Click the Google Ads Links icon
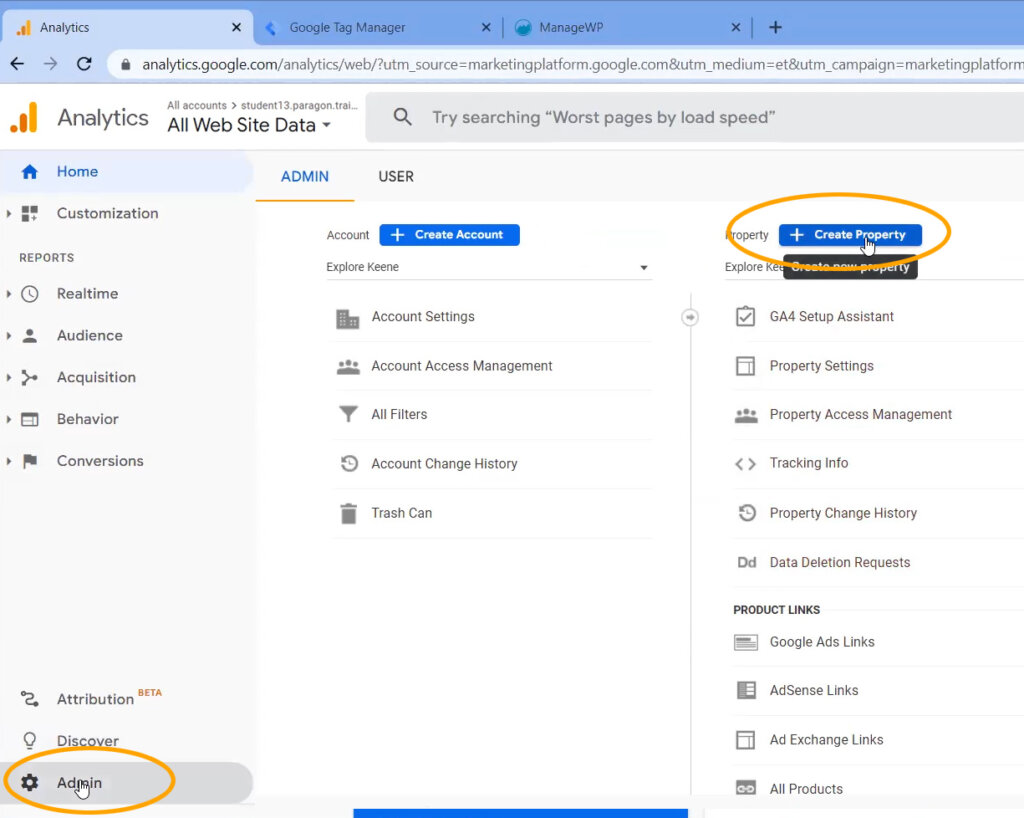 [746, 642]
